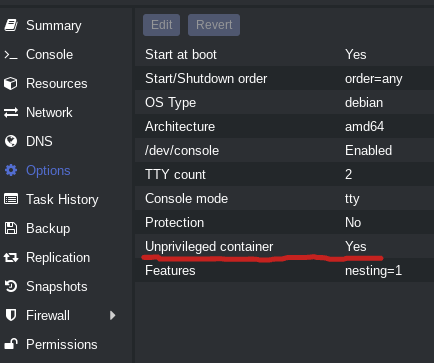Click the Revert button
The width and height of the screenshot is (434, 363).
pos(214,25)
